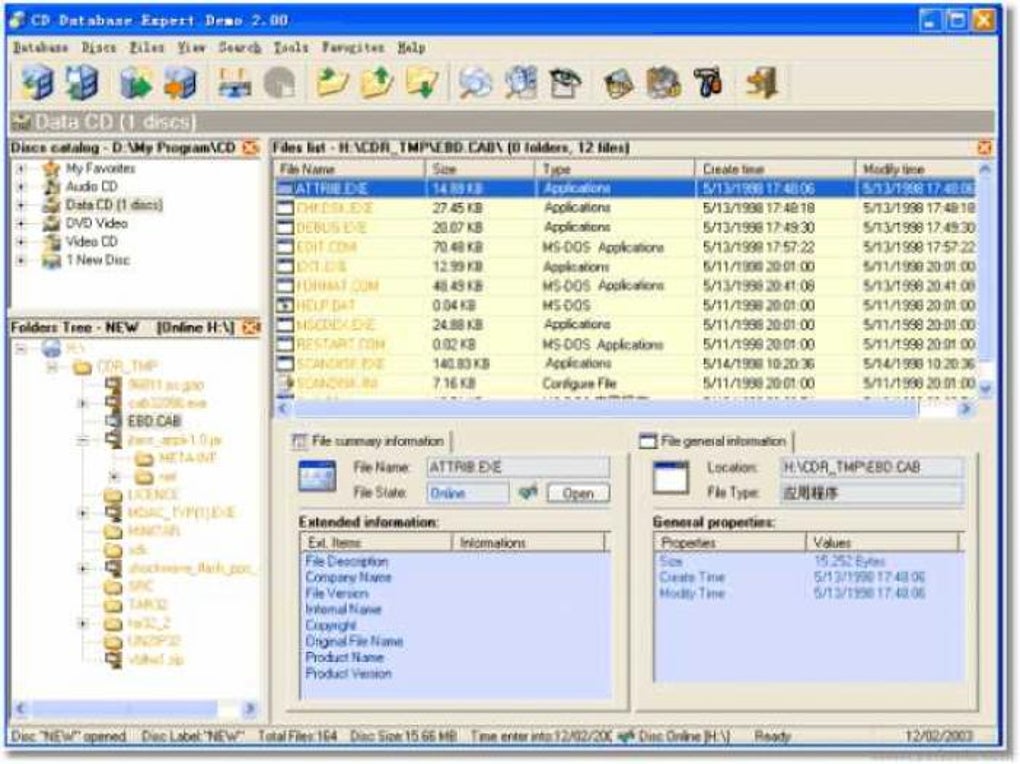
Task: Click the ATTRIB.EXE file icon in the list
Action: click(x=285, y=189)
